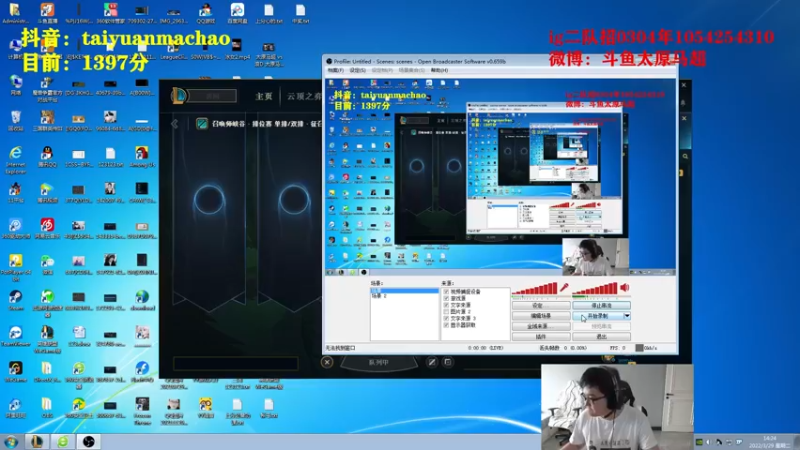Select the highlighted first scene in the scene list

coord(404,290)
